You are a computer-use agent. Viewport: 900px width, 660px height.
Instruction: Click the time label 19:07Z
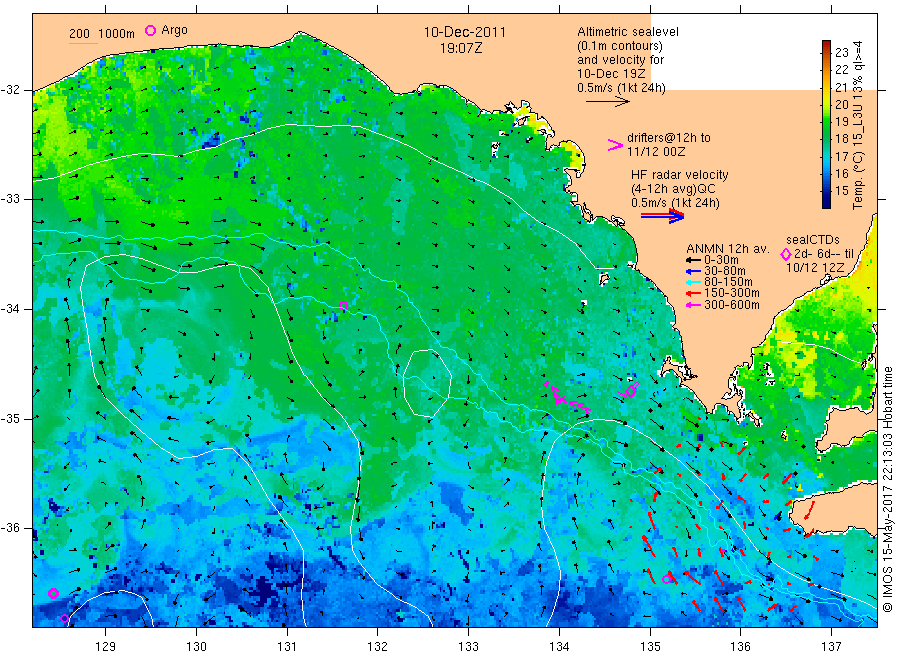click(x=461, y=48)
